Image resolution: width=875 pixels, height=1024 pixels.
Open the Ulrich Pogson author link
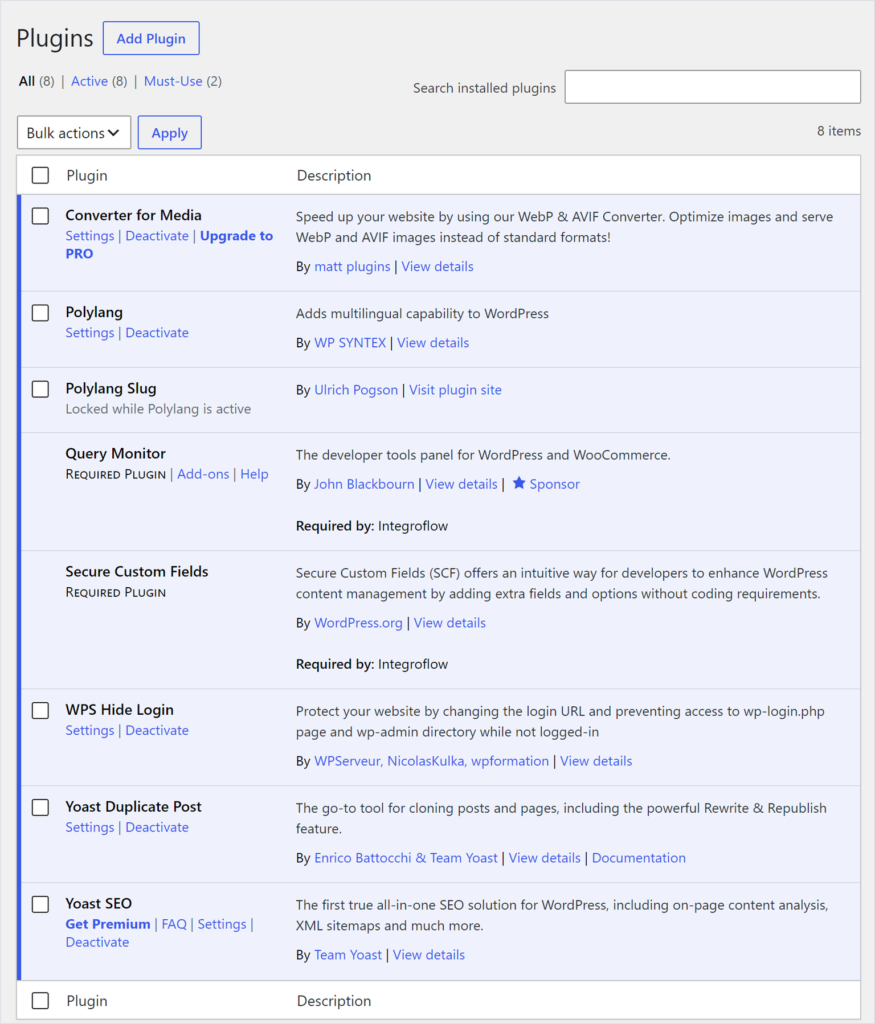(356, 390)
